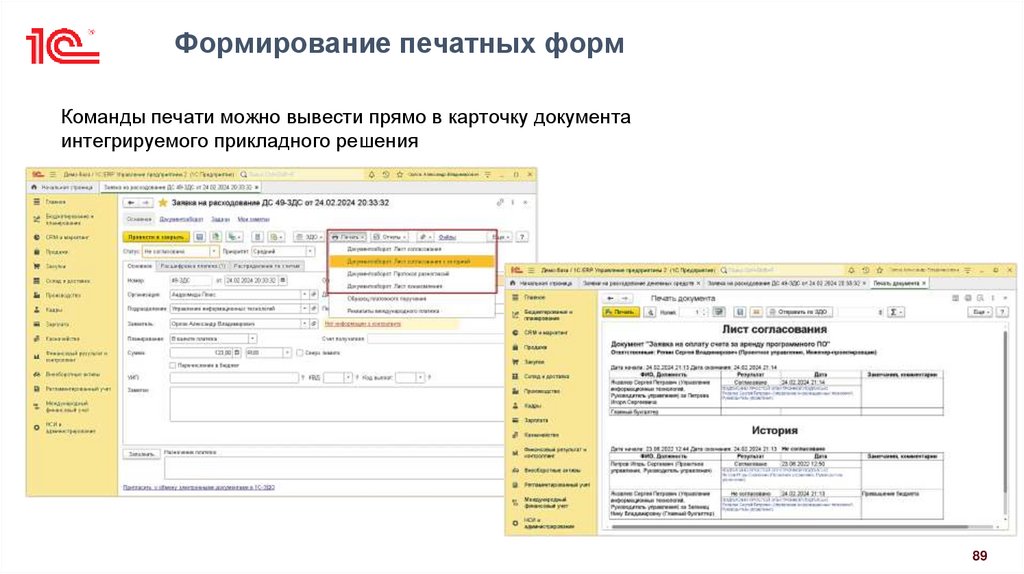Click the Заполнить button

[x=141, y=454]
